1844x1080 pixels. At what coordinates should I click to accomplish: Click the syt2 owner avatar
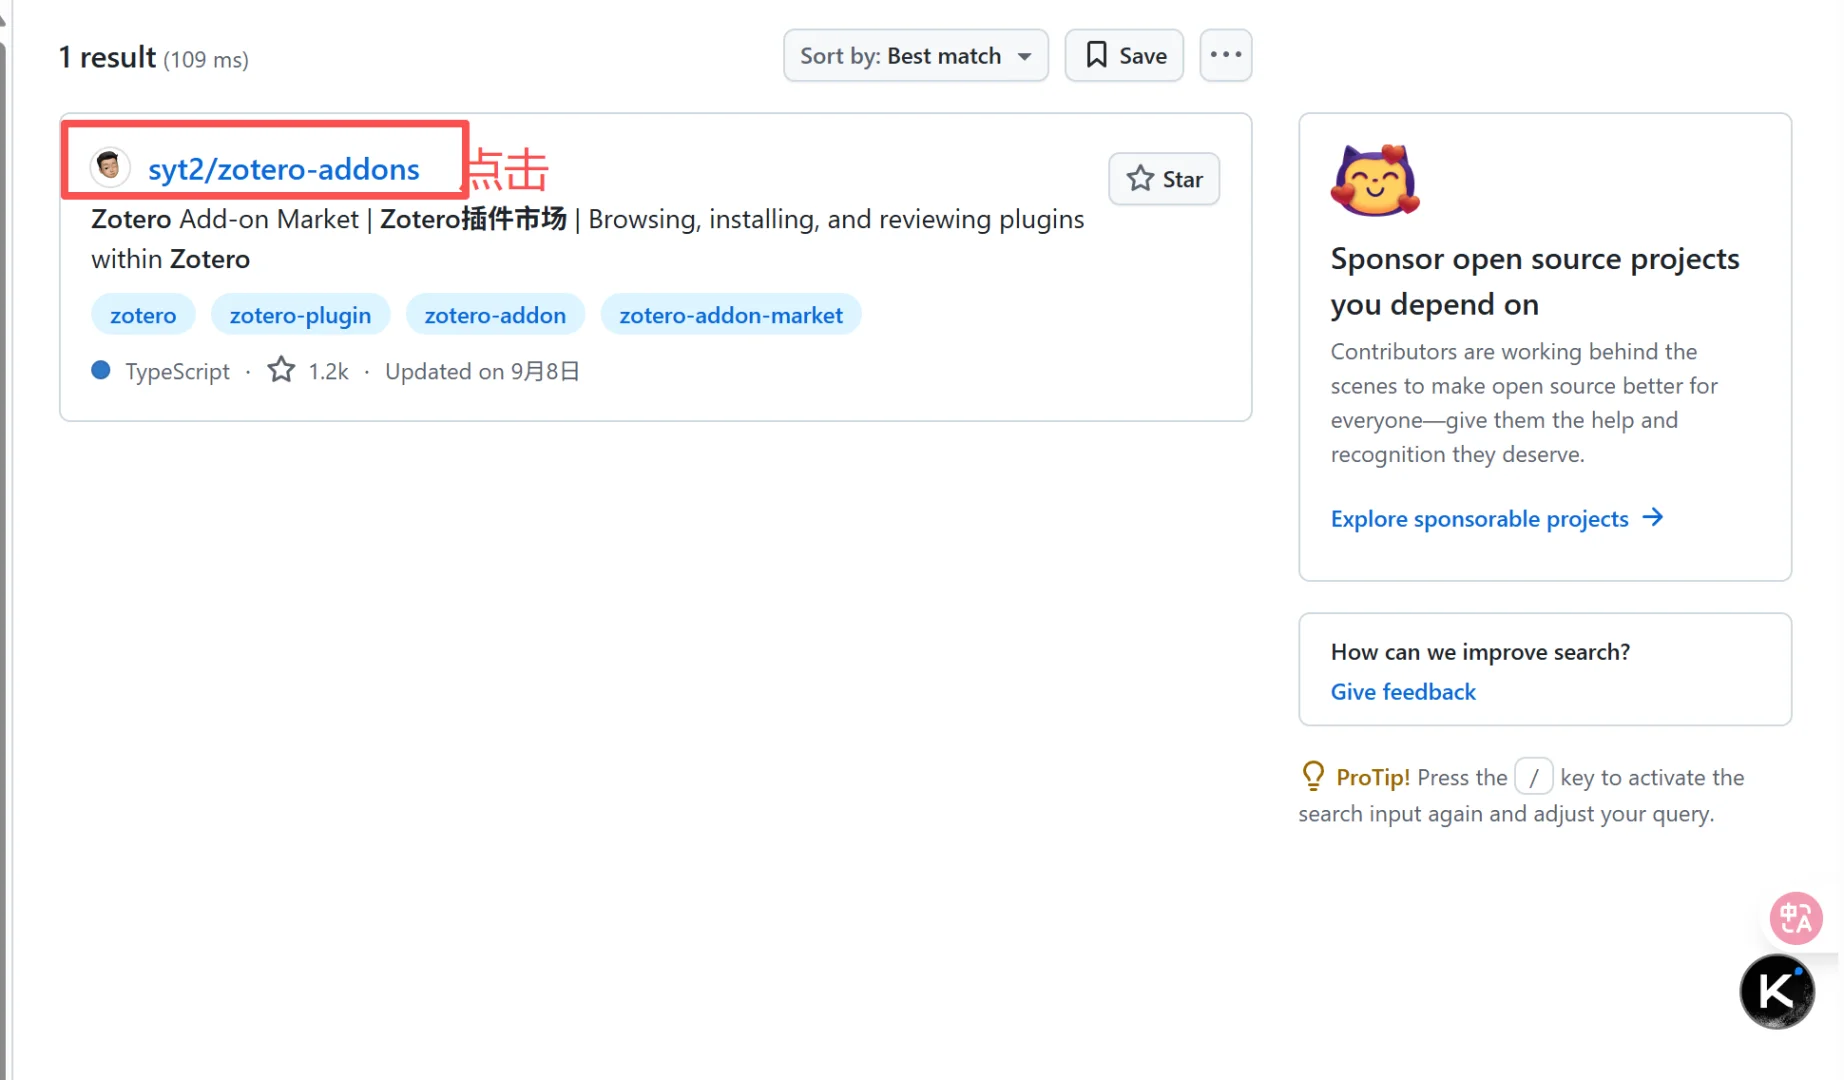109,166
